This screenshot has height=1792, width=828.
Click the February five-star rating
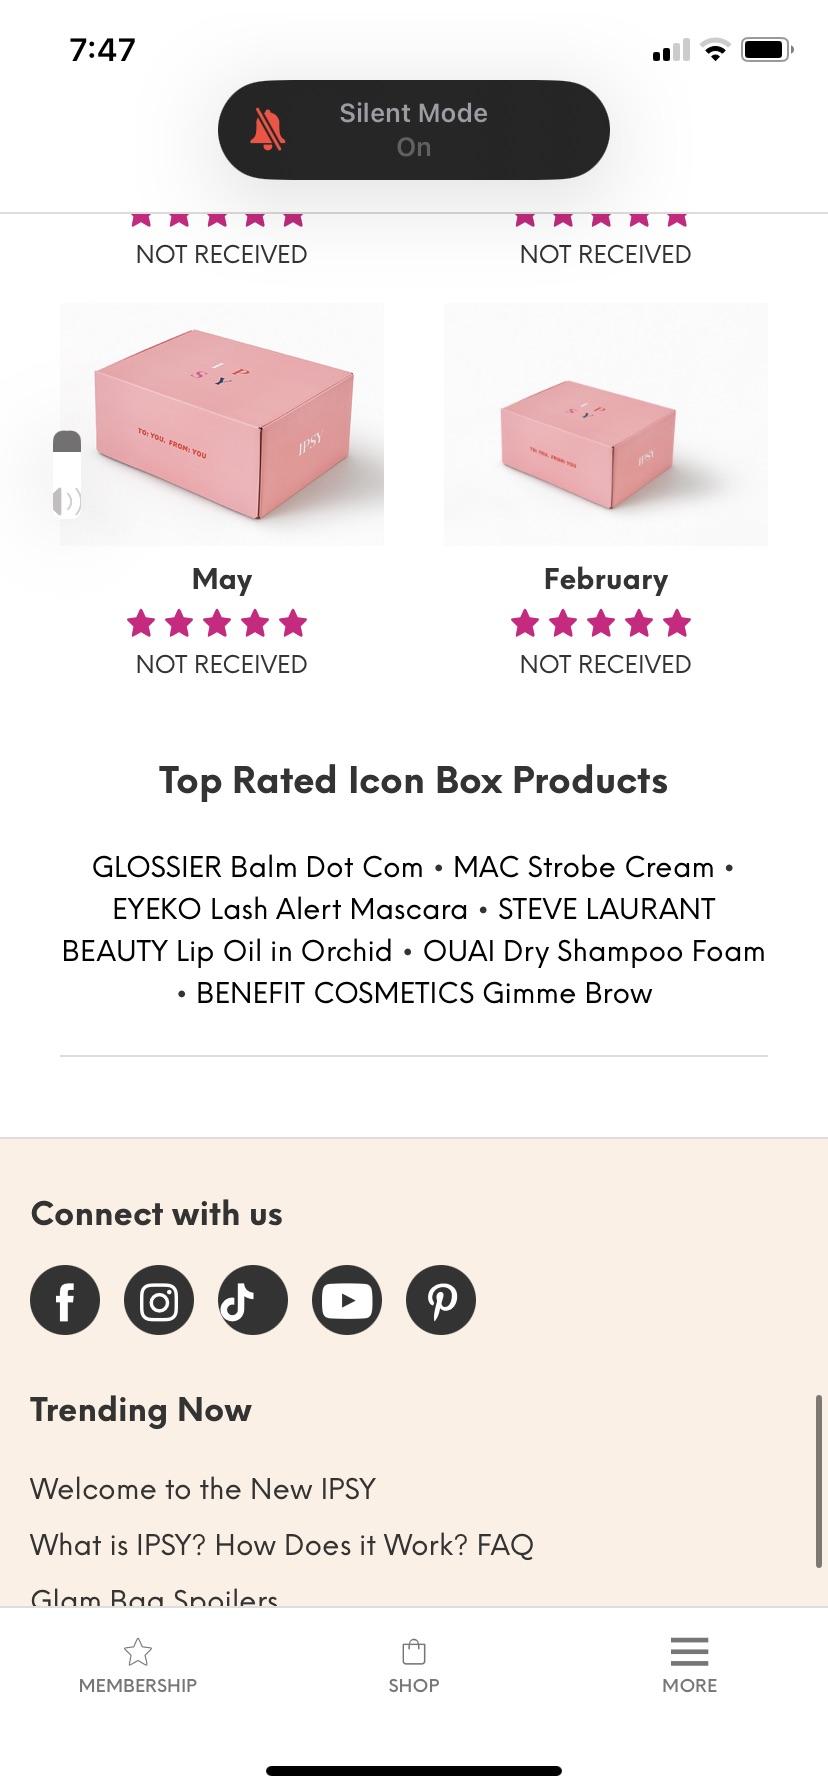point(601,624)
